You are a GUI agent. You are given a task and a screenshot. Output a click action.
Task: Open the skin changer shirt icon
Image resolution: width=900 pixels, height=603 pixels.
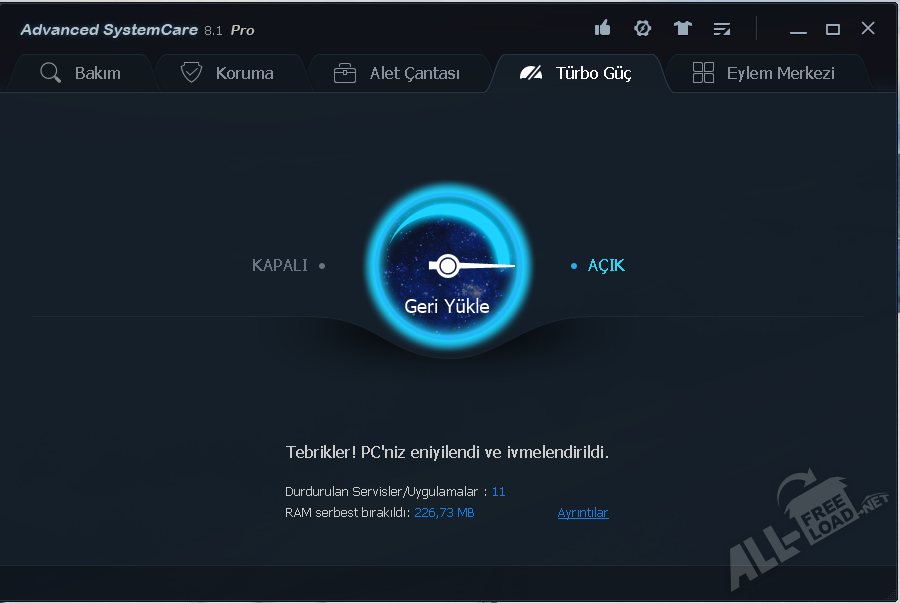[683, 28]
